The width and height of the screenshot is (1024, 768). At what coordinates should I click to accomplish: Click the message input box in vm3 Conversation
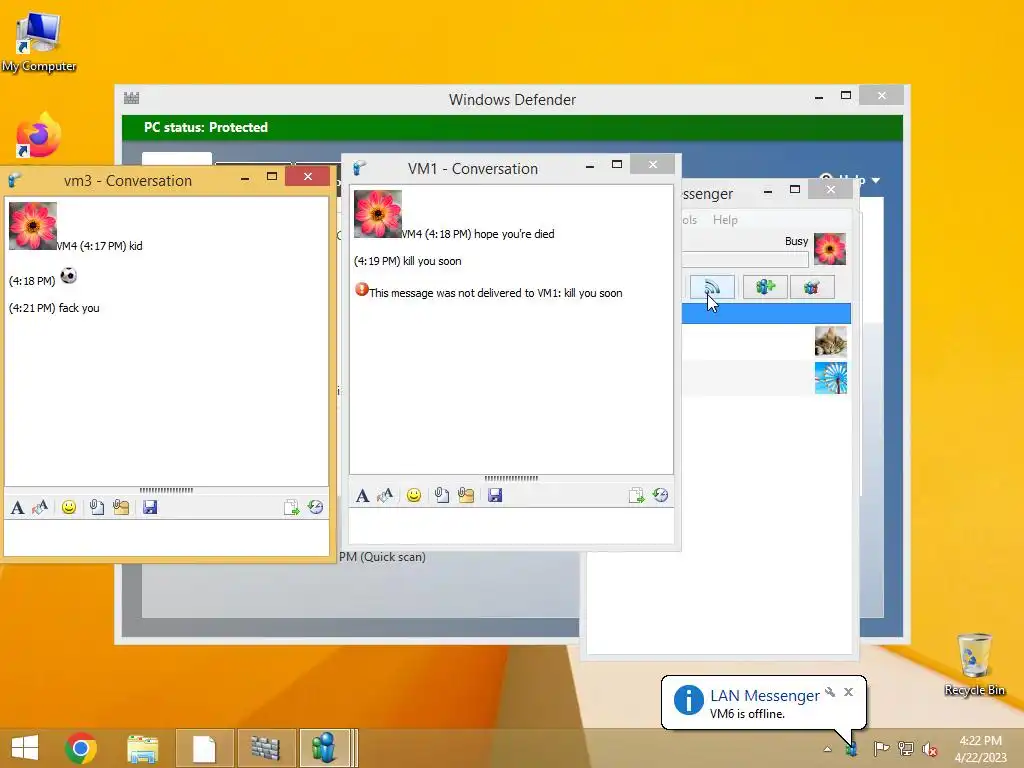(x=167, y=537)
